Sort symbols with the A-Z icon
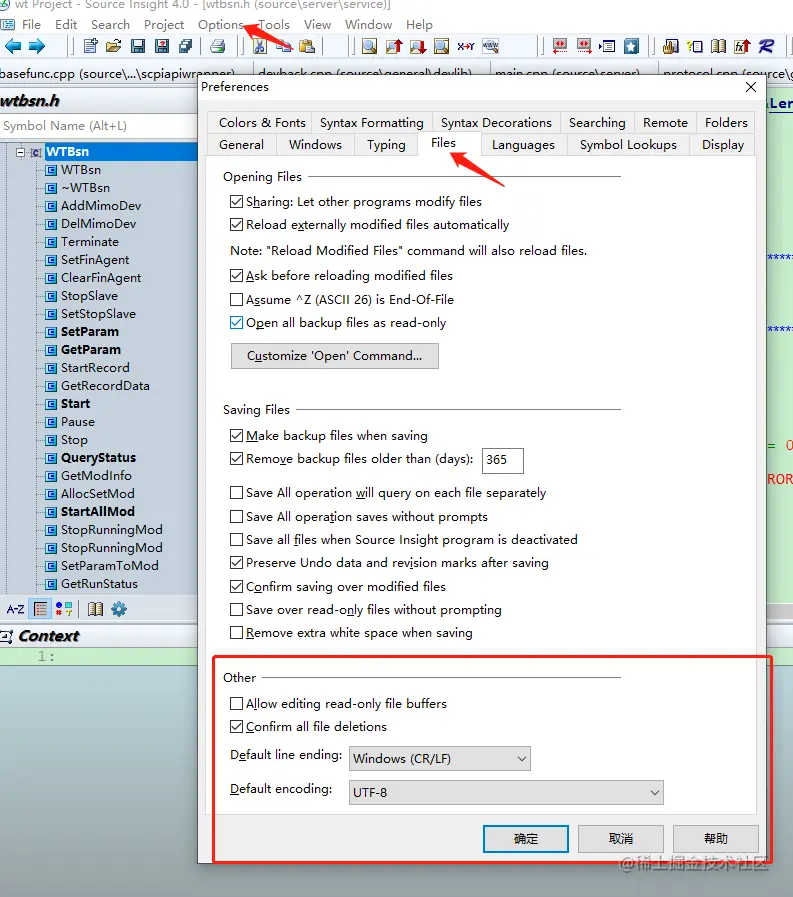 pos(15,609)
